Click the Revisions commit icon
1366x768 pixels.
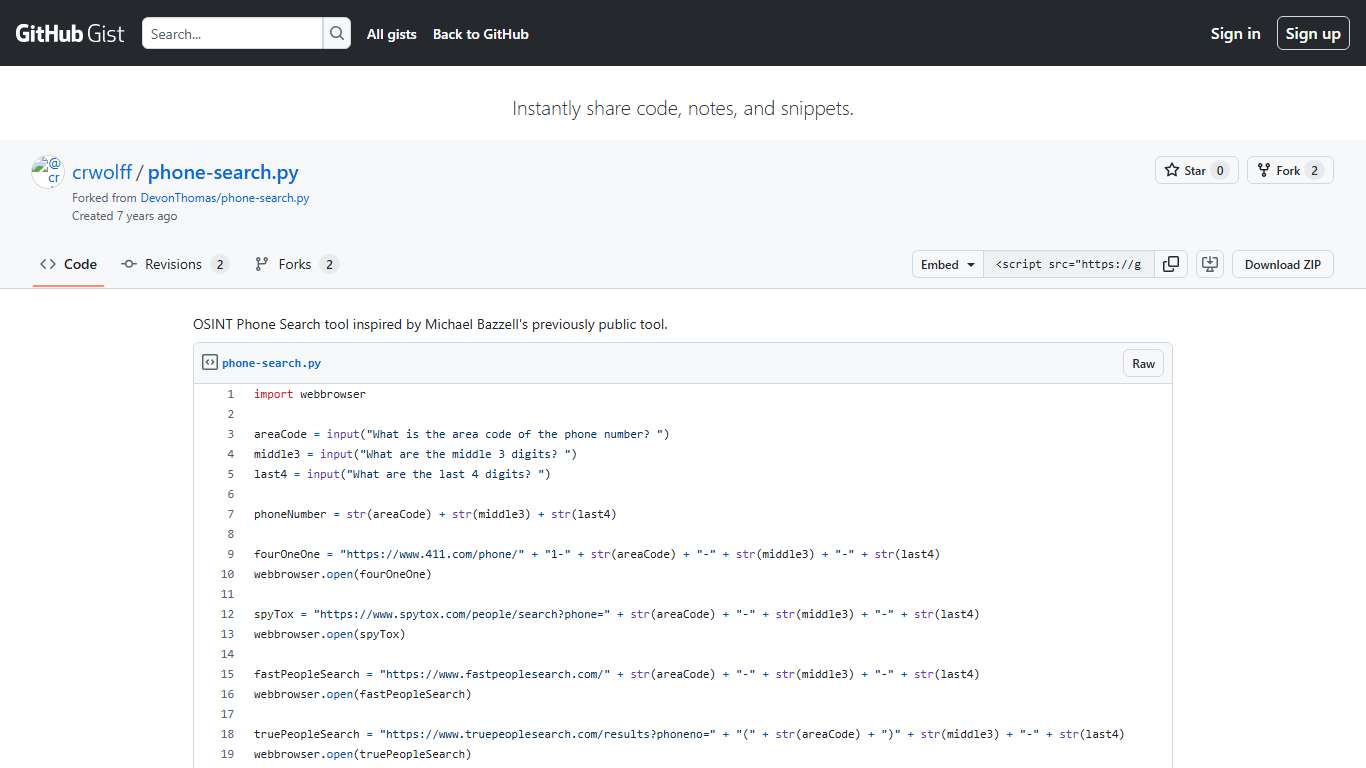point(129,264)
